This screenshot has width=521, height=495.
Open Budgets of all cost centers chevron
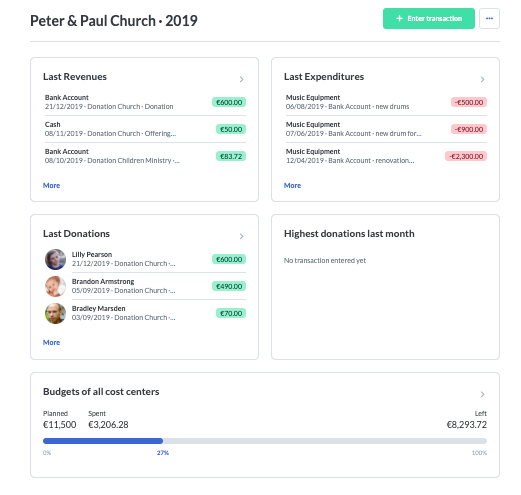(x=482, y=394)
